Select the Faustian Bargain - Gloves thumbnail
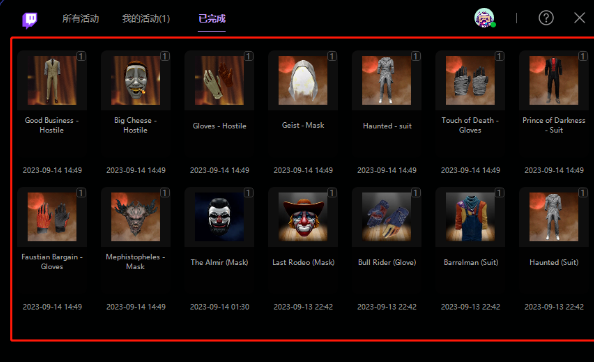Viewport: 594px width, 362px height. pos(52,217)
